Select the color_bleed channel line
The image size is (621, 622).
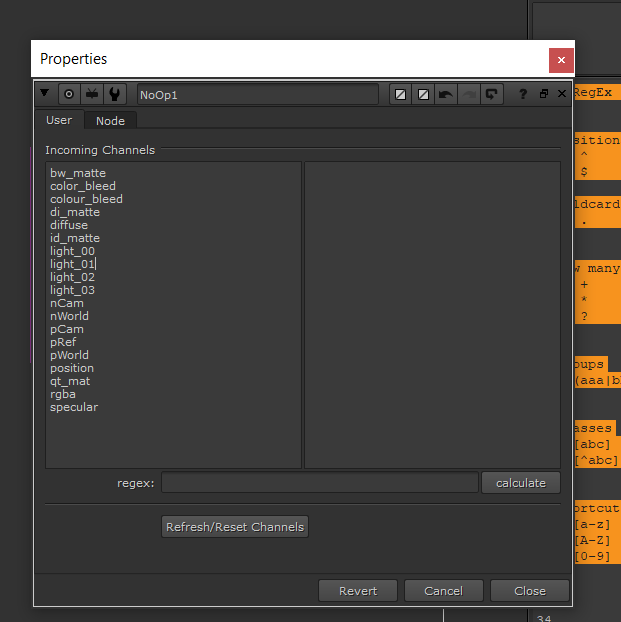tap(83, 186)
